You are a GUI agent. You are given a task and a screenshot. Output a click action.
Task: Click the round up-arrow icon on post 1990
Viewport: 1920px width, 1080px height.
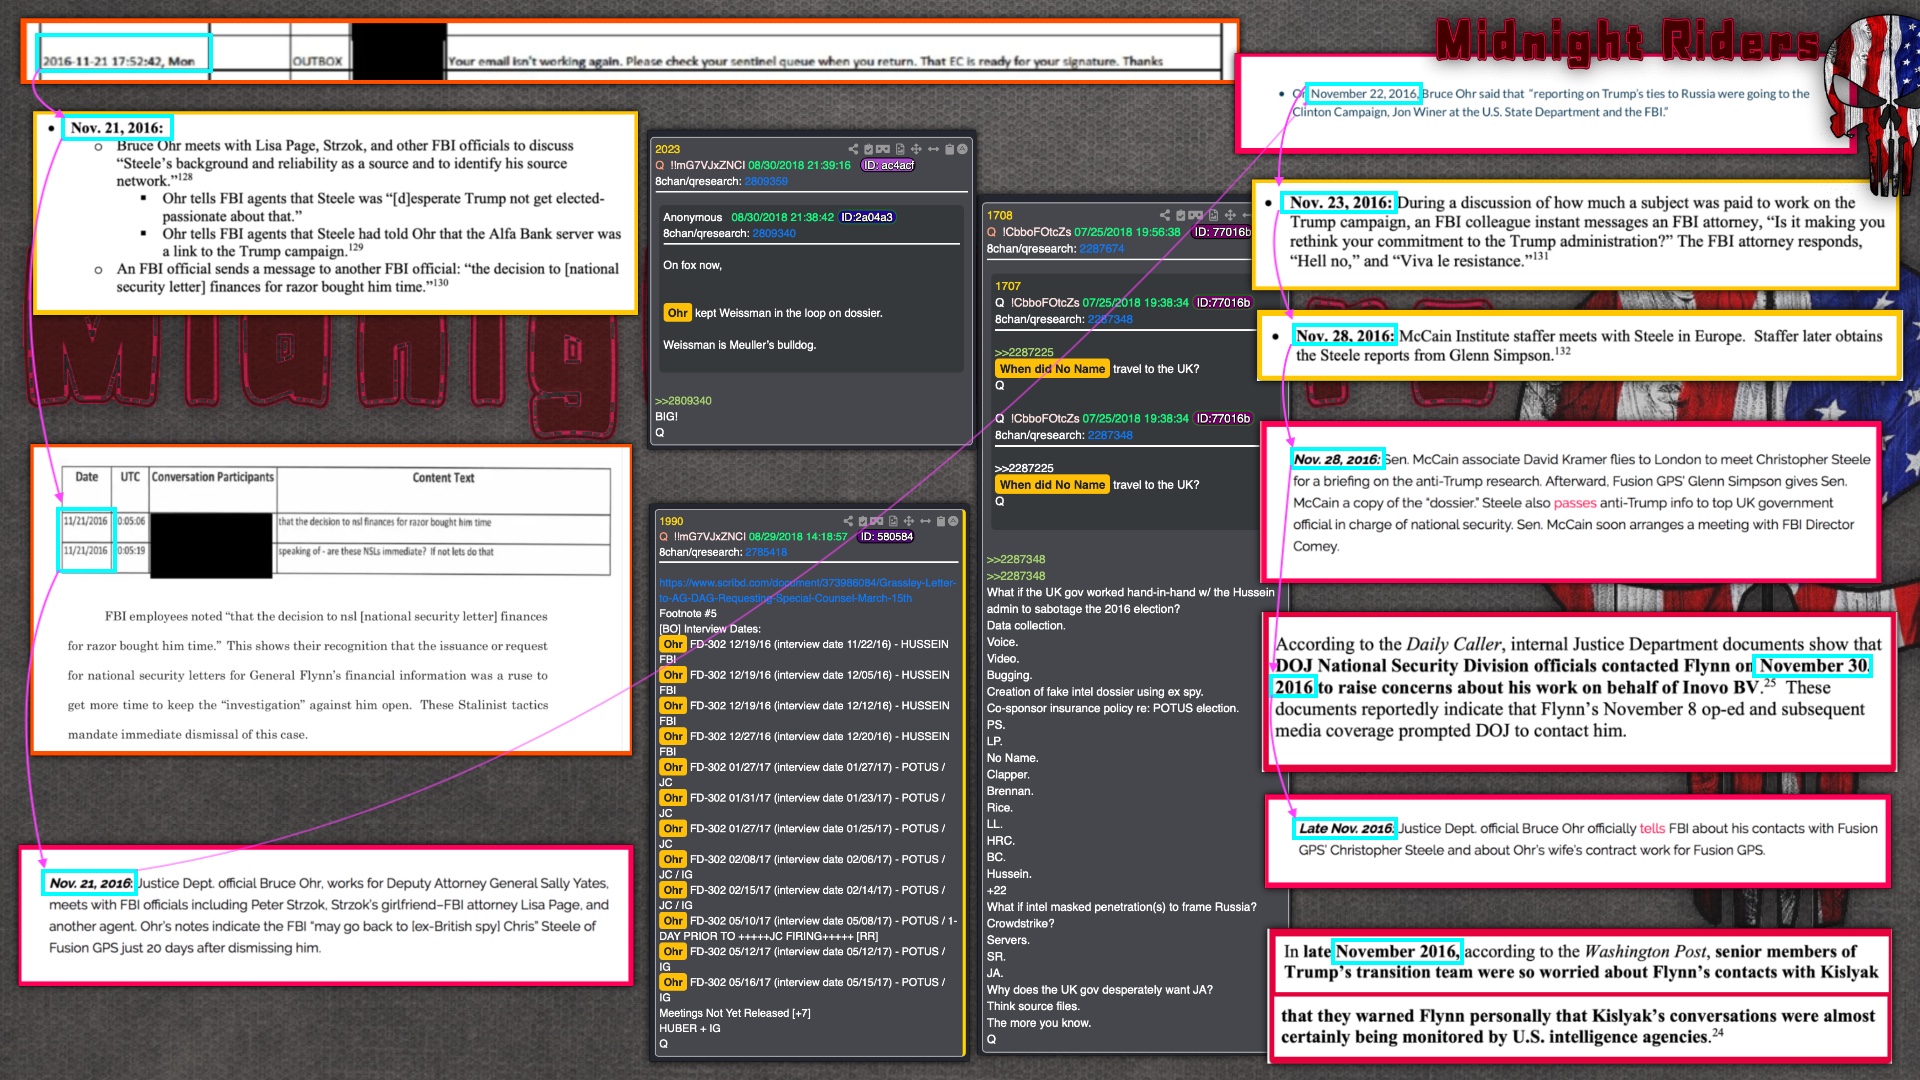pos(953,521)
